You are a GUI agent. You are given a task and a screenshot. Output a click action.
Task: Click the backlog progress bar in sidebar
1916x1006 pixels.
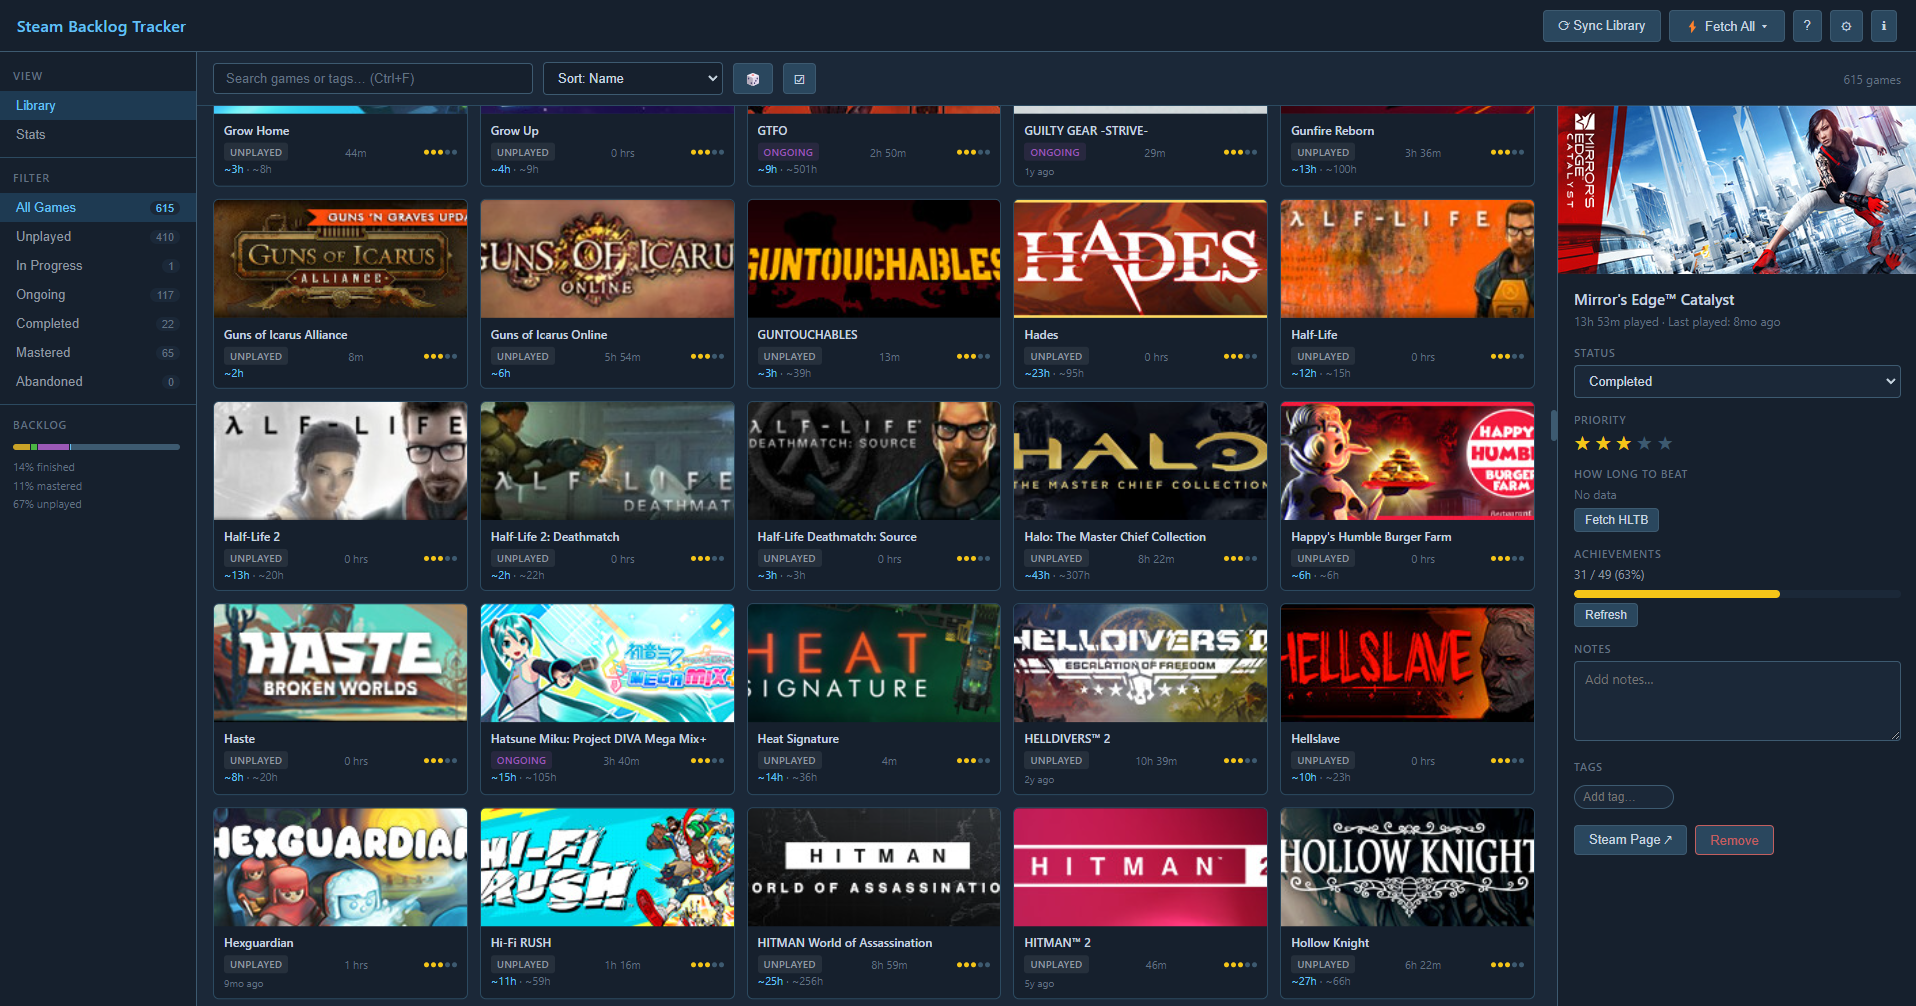click(96, 447)
